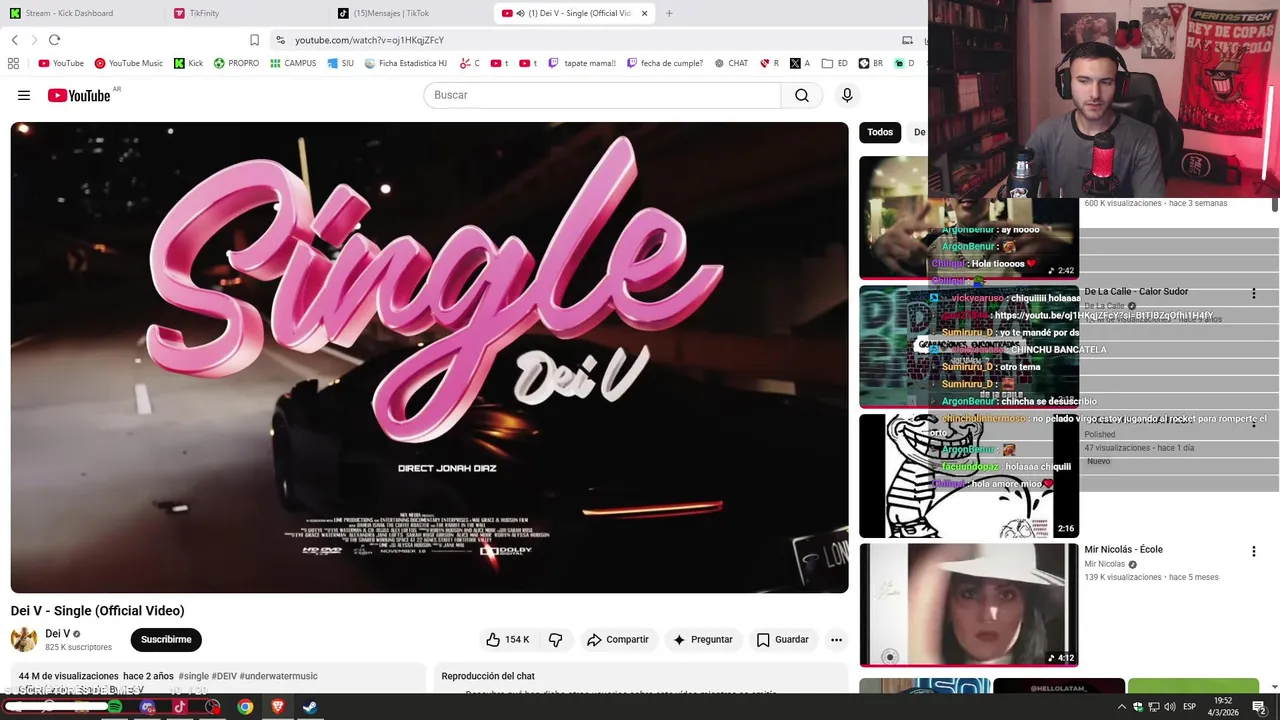
Task: Switch to TikFinity tab
Action: [x=245, y=13]
